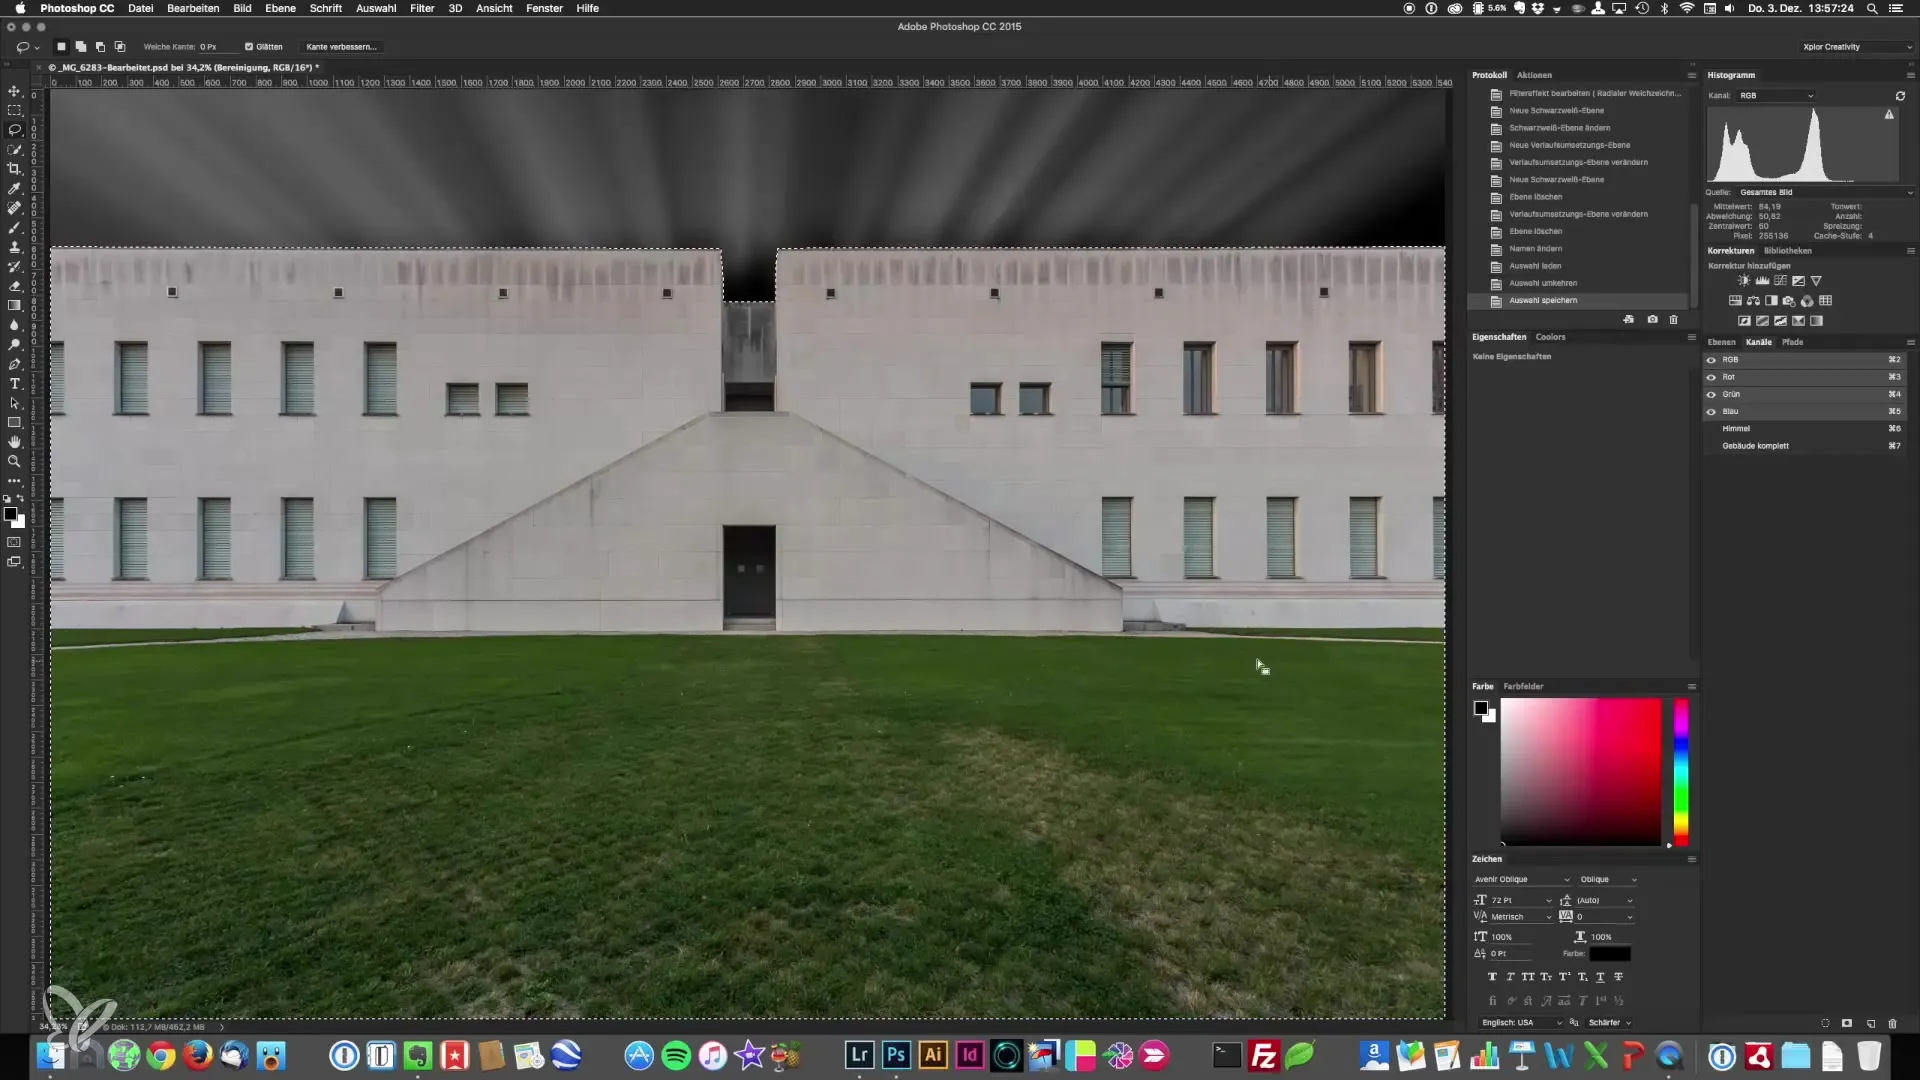Click the Zeichen text color swatch
The image size is (1920, 1080).
1610,954
